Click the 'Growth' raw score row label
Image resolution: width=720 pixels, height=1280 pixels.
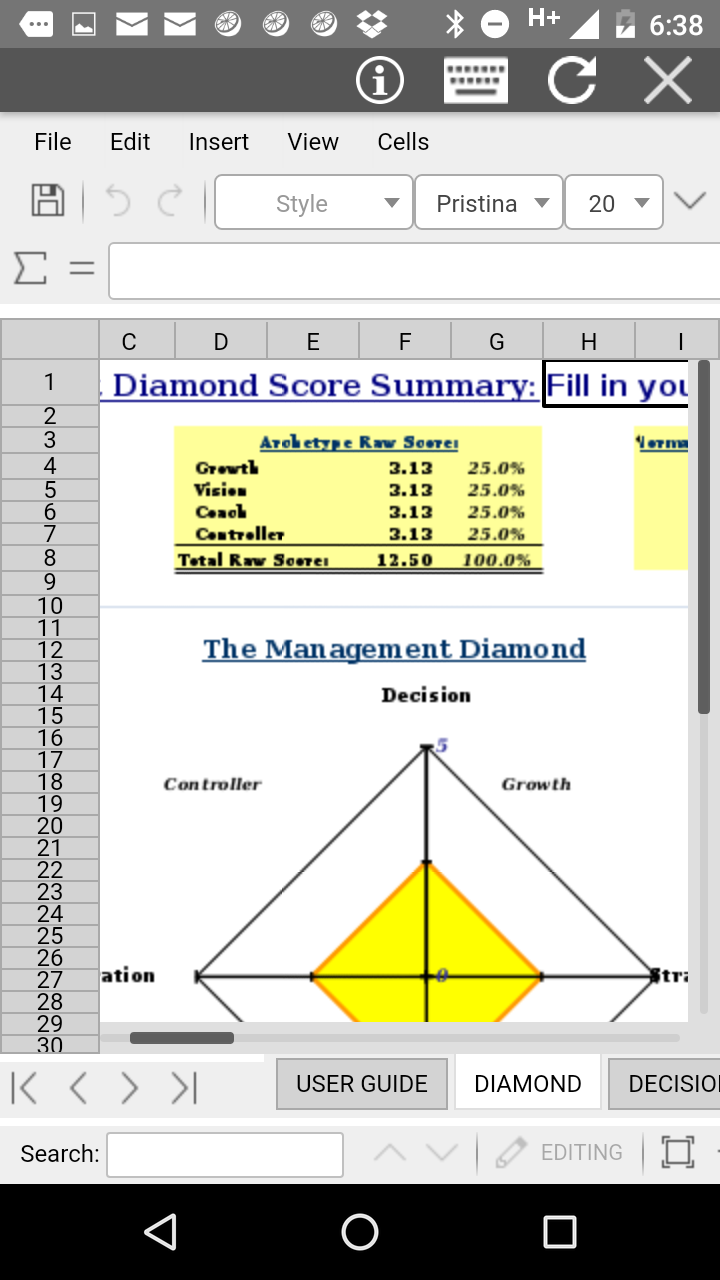pyautogui.click(x=227, y=468)
